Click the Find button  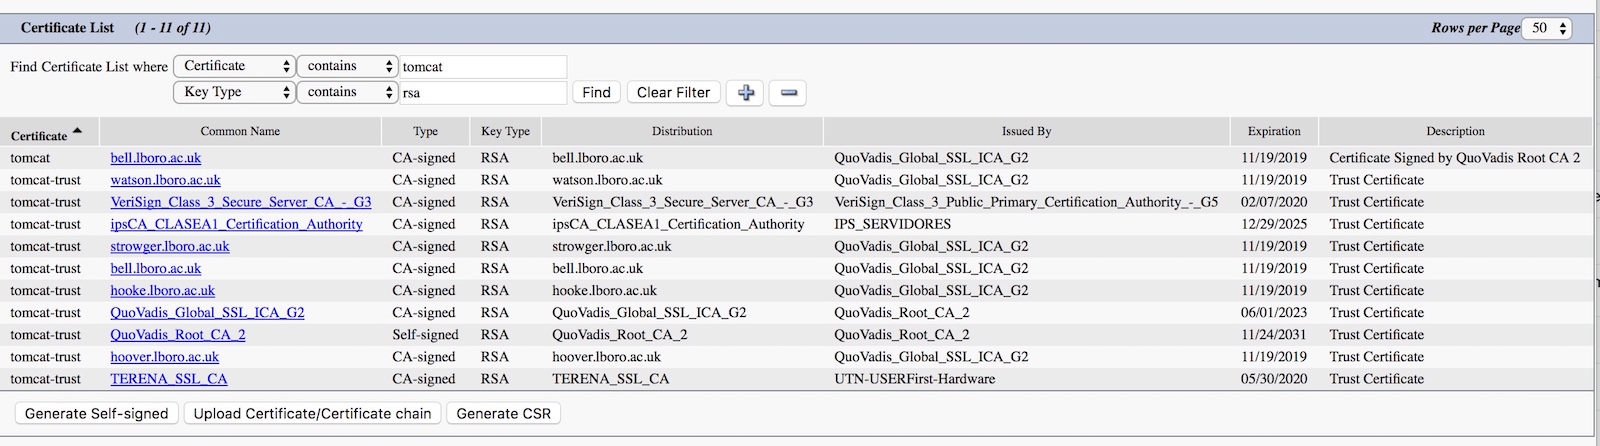(x=596, y=93)
